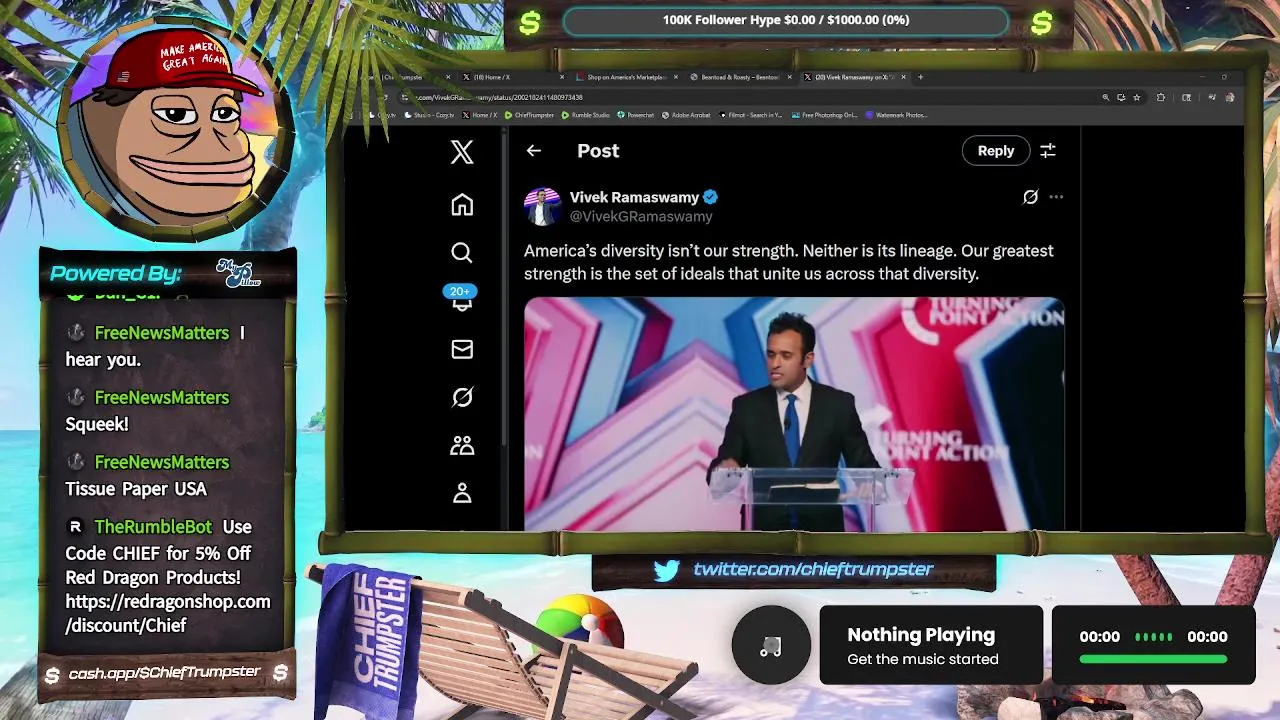Image resolution: width=1280 pixels, height=720 pixels.
Task: Open a new browser tab with plus
Action: (x=921, y=77)
